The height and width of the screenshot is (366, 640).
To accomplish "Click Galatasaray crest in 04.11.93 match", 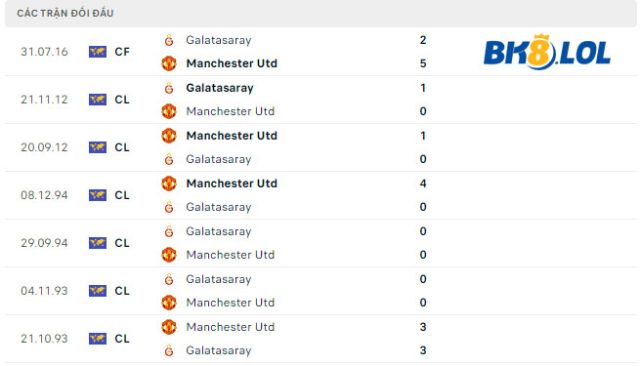I will tap(169, 279).
